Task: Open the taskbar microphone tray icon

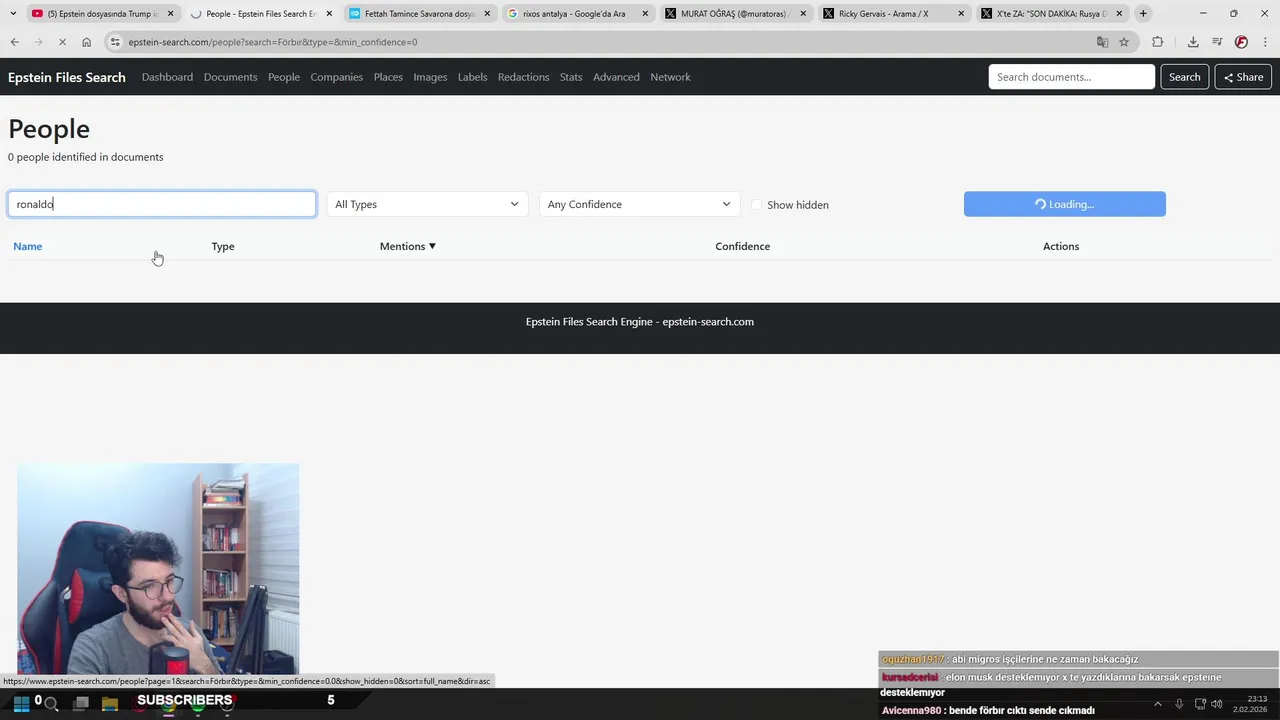Action: click(x=1179, y=704)
